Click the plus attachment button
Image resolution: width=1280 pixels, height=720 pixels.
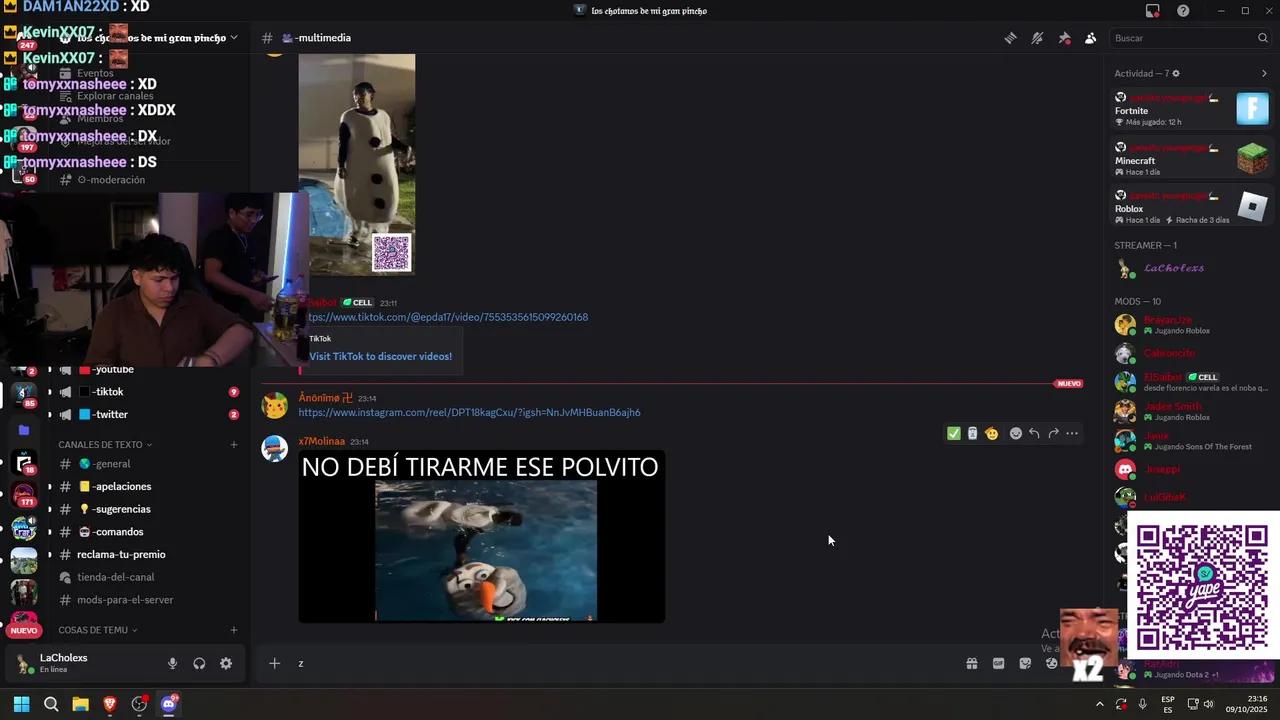pos(274,663)
